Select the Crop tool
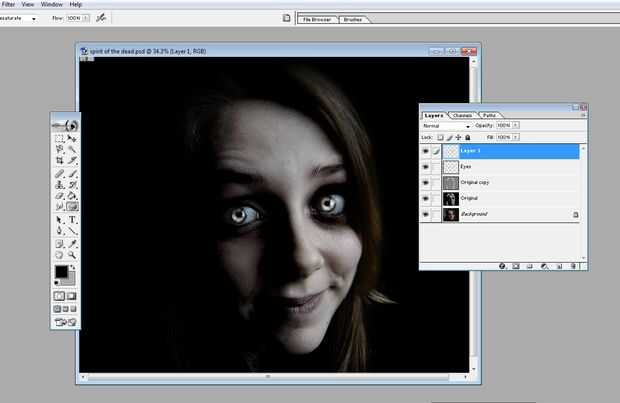This screenshot has height=403, width=620. (x=60, y=160)
